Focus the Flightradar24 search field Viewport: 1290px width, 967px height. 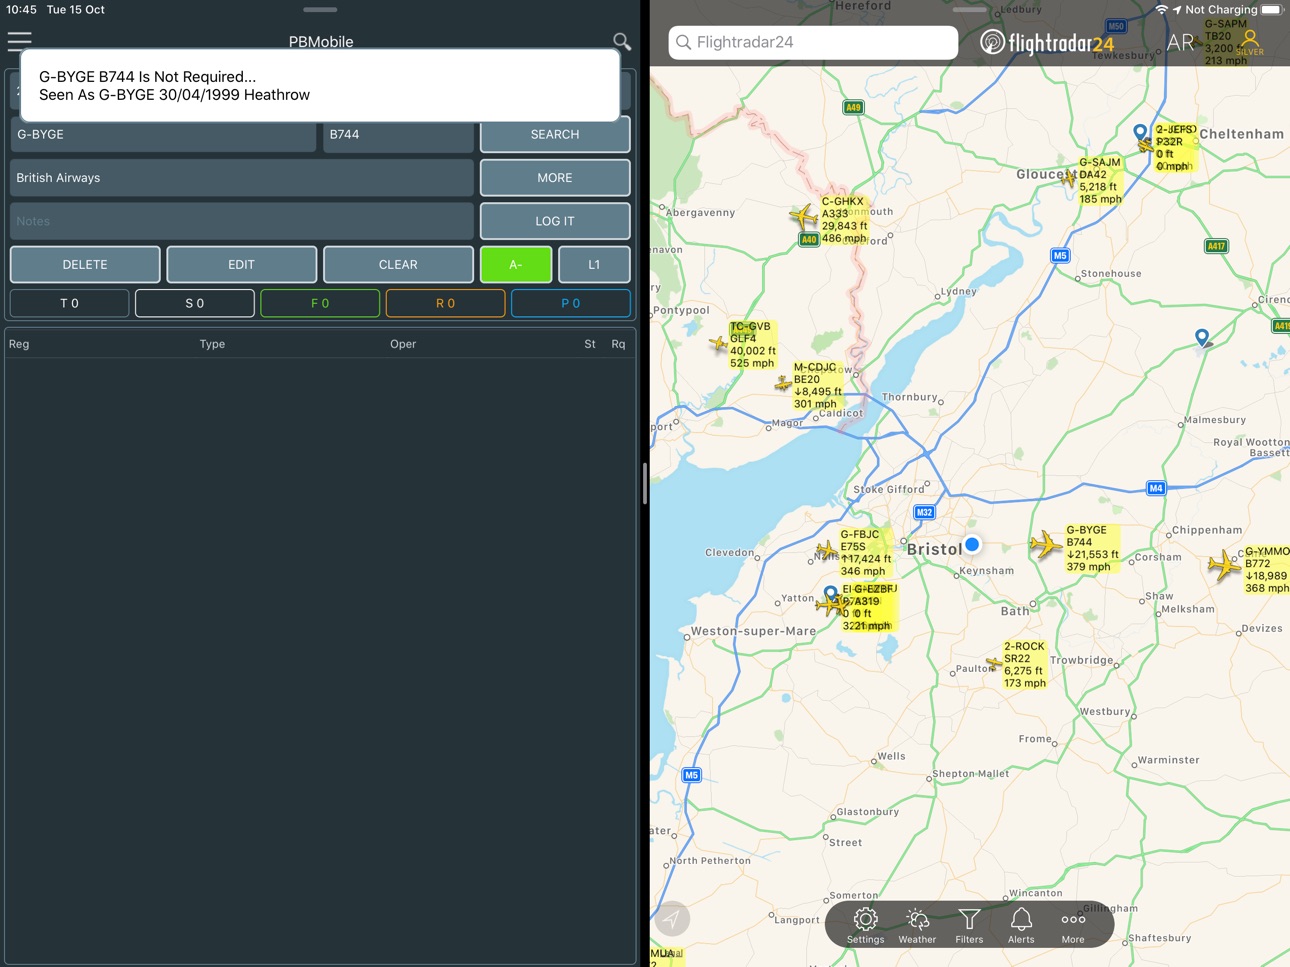click(813, 42)
